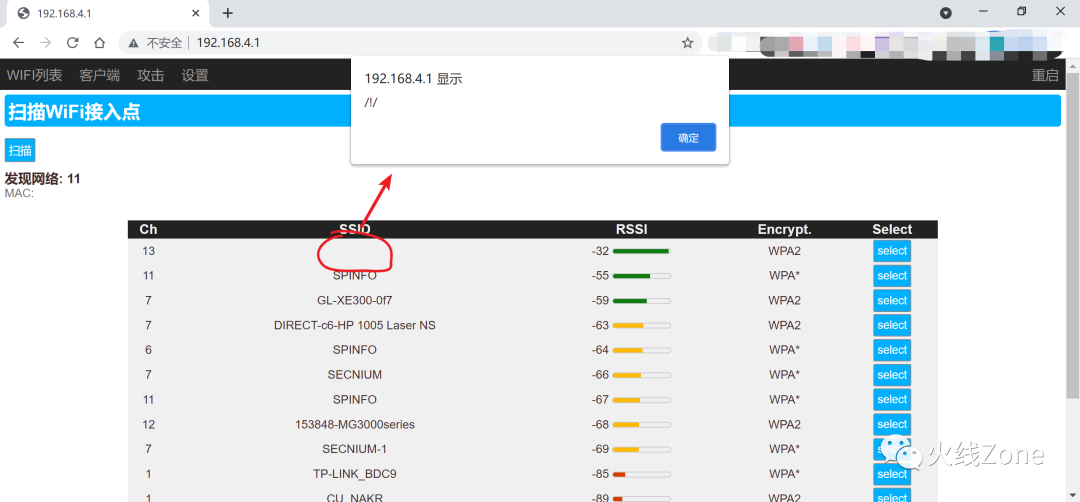
Task: Bookmark this page with the star icon
Action: coord(687,43)
